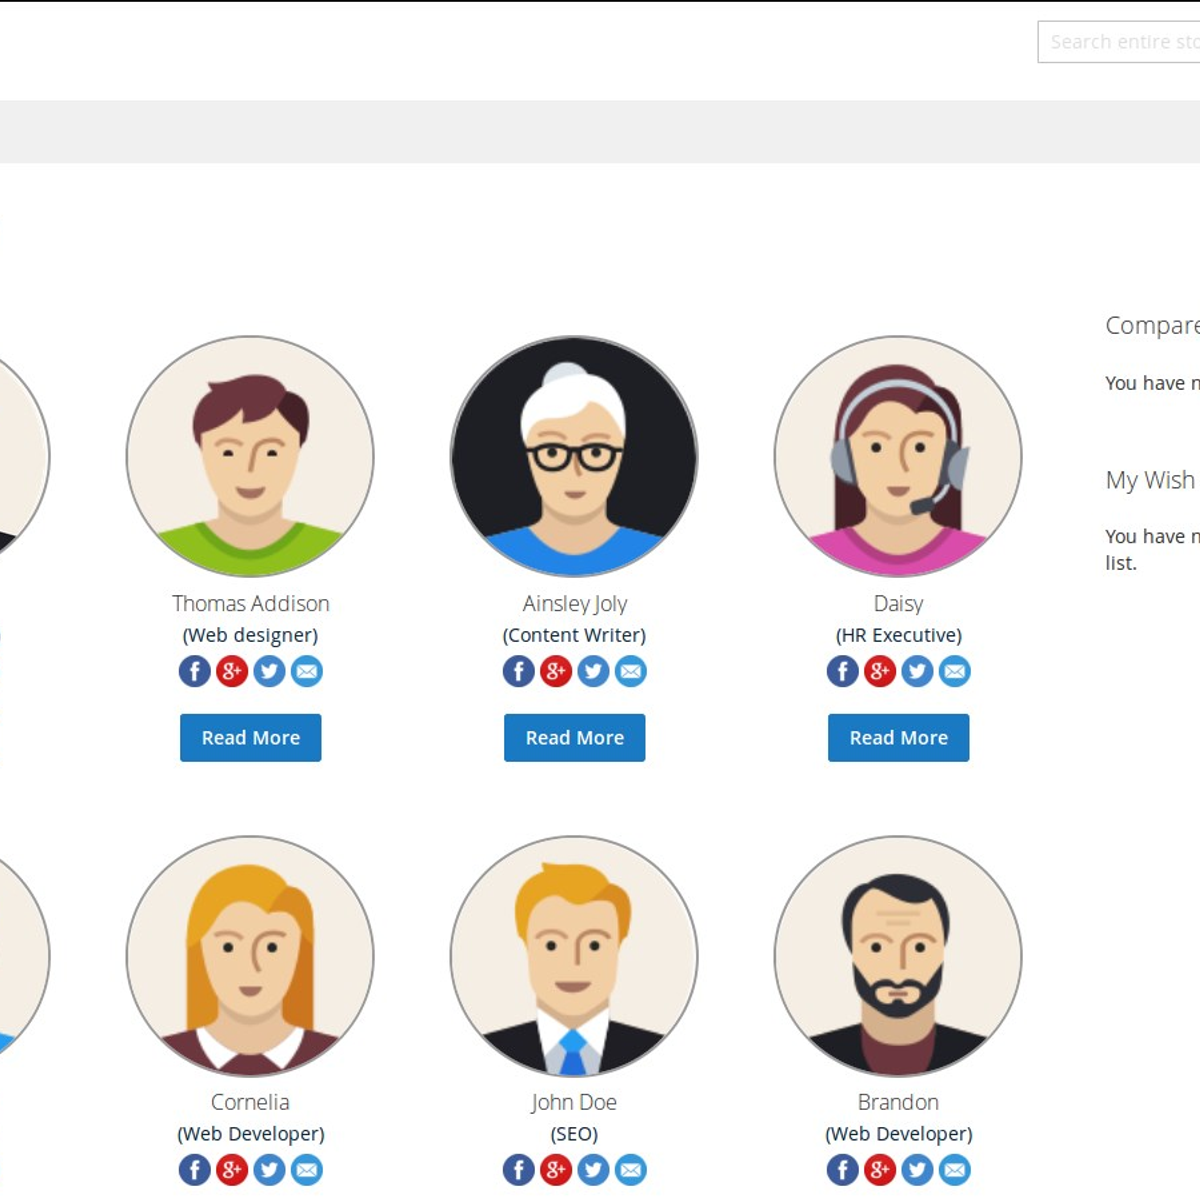Screen dimensions: 1200x1200
Task: Open Brandon's bearded avatar image
Action: [898, 956]
